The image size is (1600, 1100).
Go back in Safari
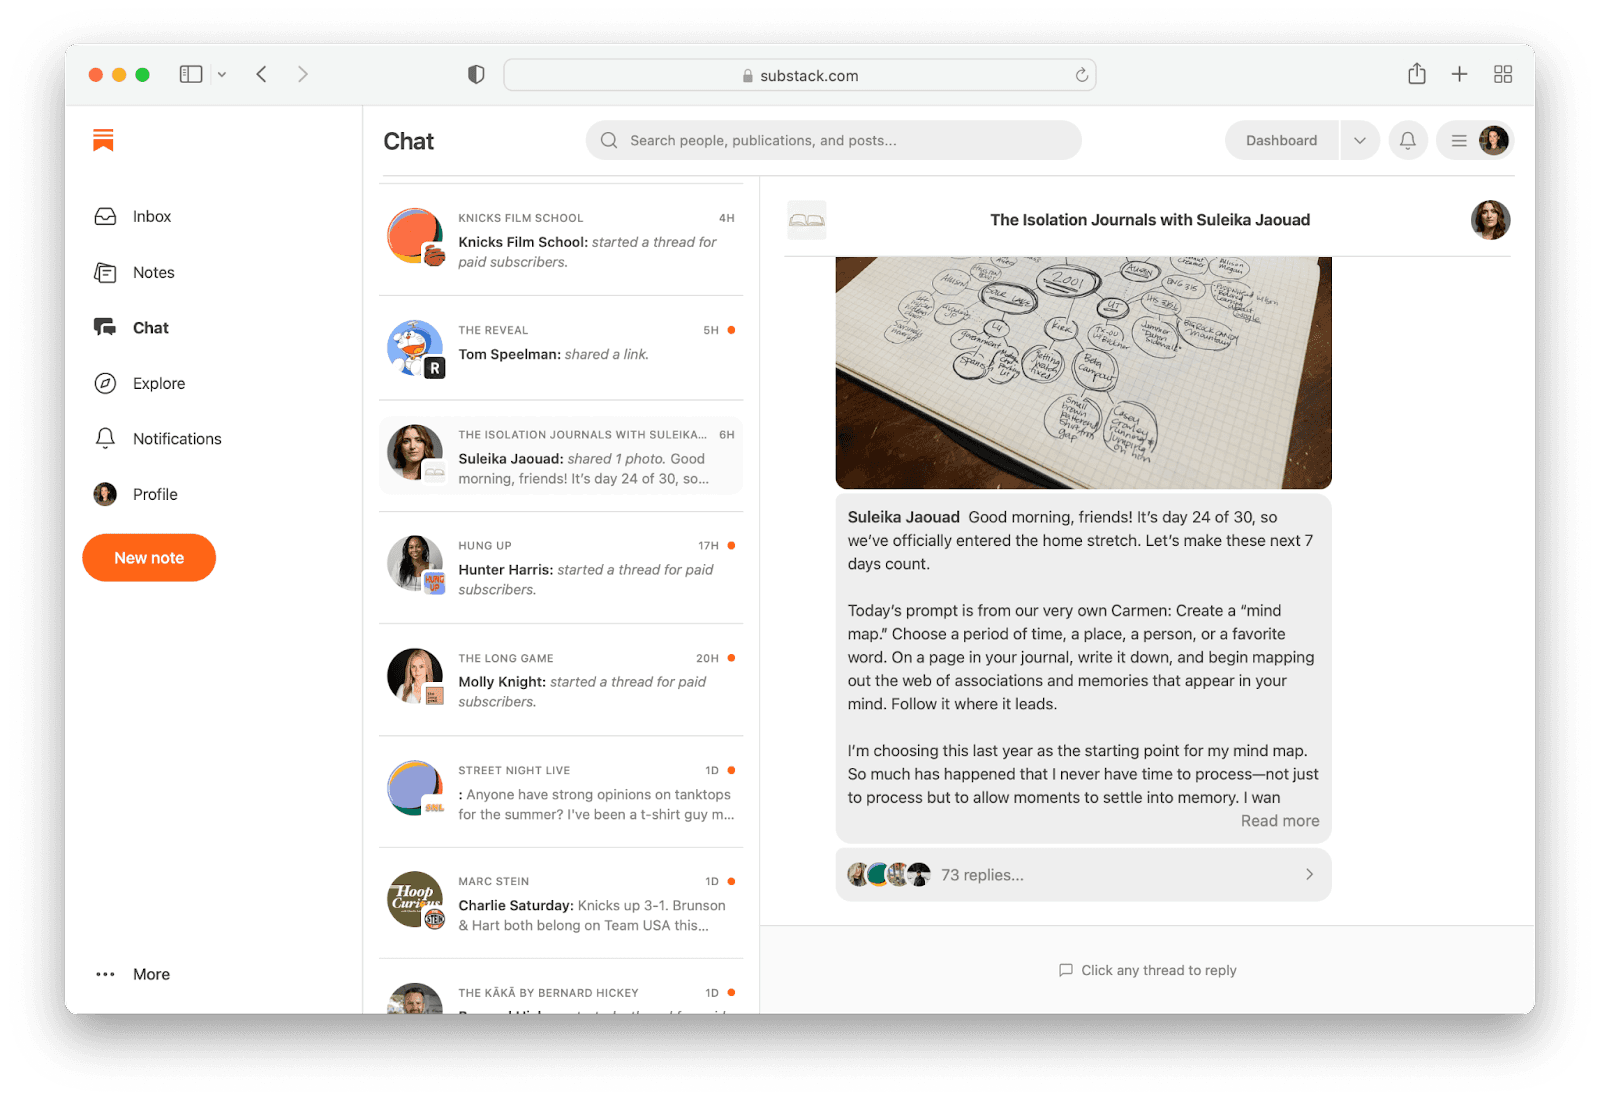point(261,74)
